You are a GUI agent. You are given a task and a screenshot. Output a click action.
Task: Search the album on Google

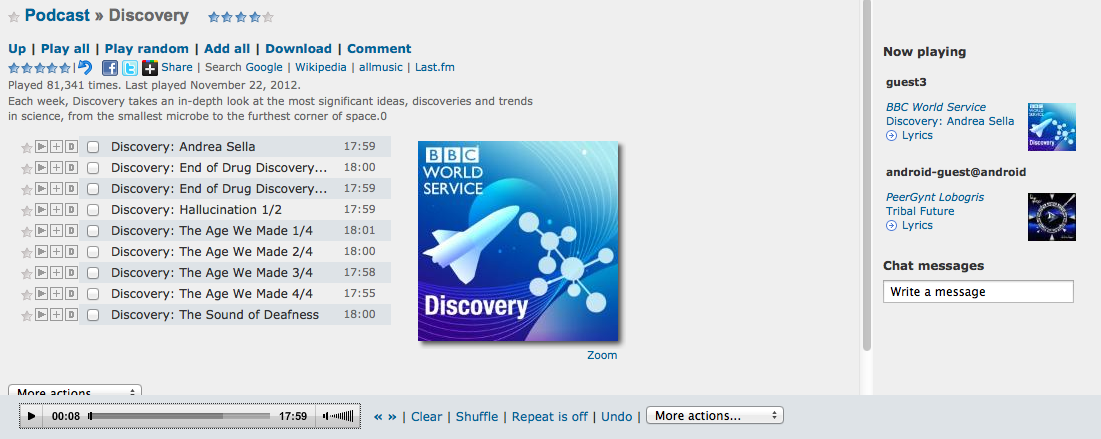(x=264, y=67)
